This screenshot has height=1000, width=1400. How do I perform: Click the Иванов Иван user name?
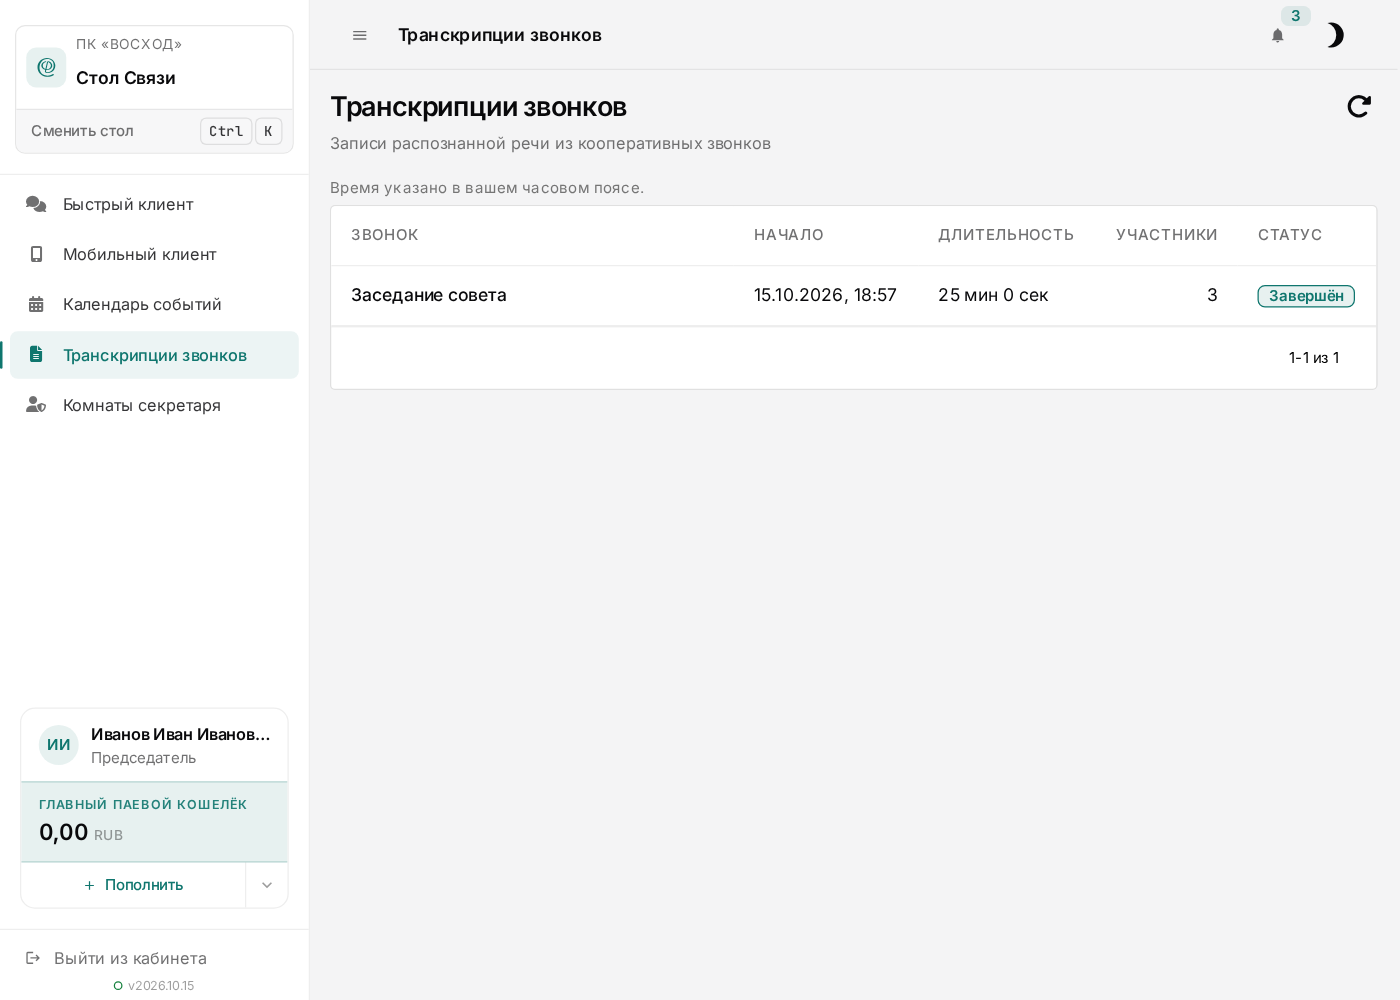click(180, 734)
